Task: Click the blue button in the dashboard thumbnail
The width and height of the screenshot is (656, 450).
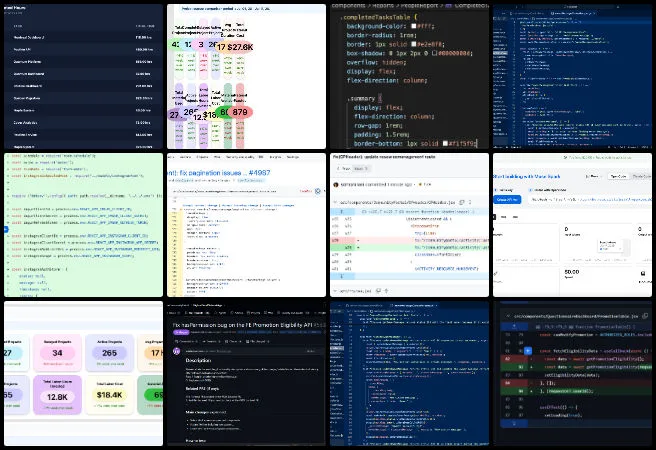Action: 507,200
